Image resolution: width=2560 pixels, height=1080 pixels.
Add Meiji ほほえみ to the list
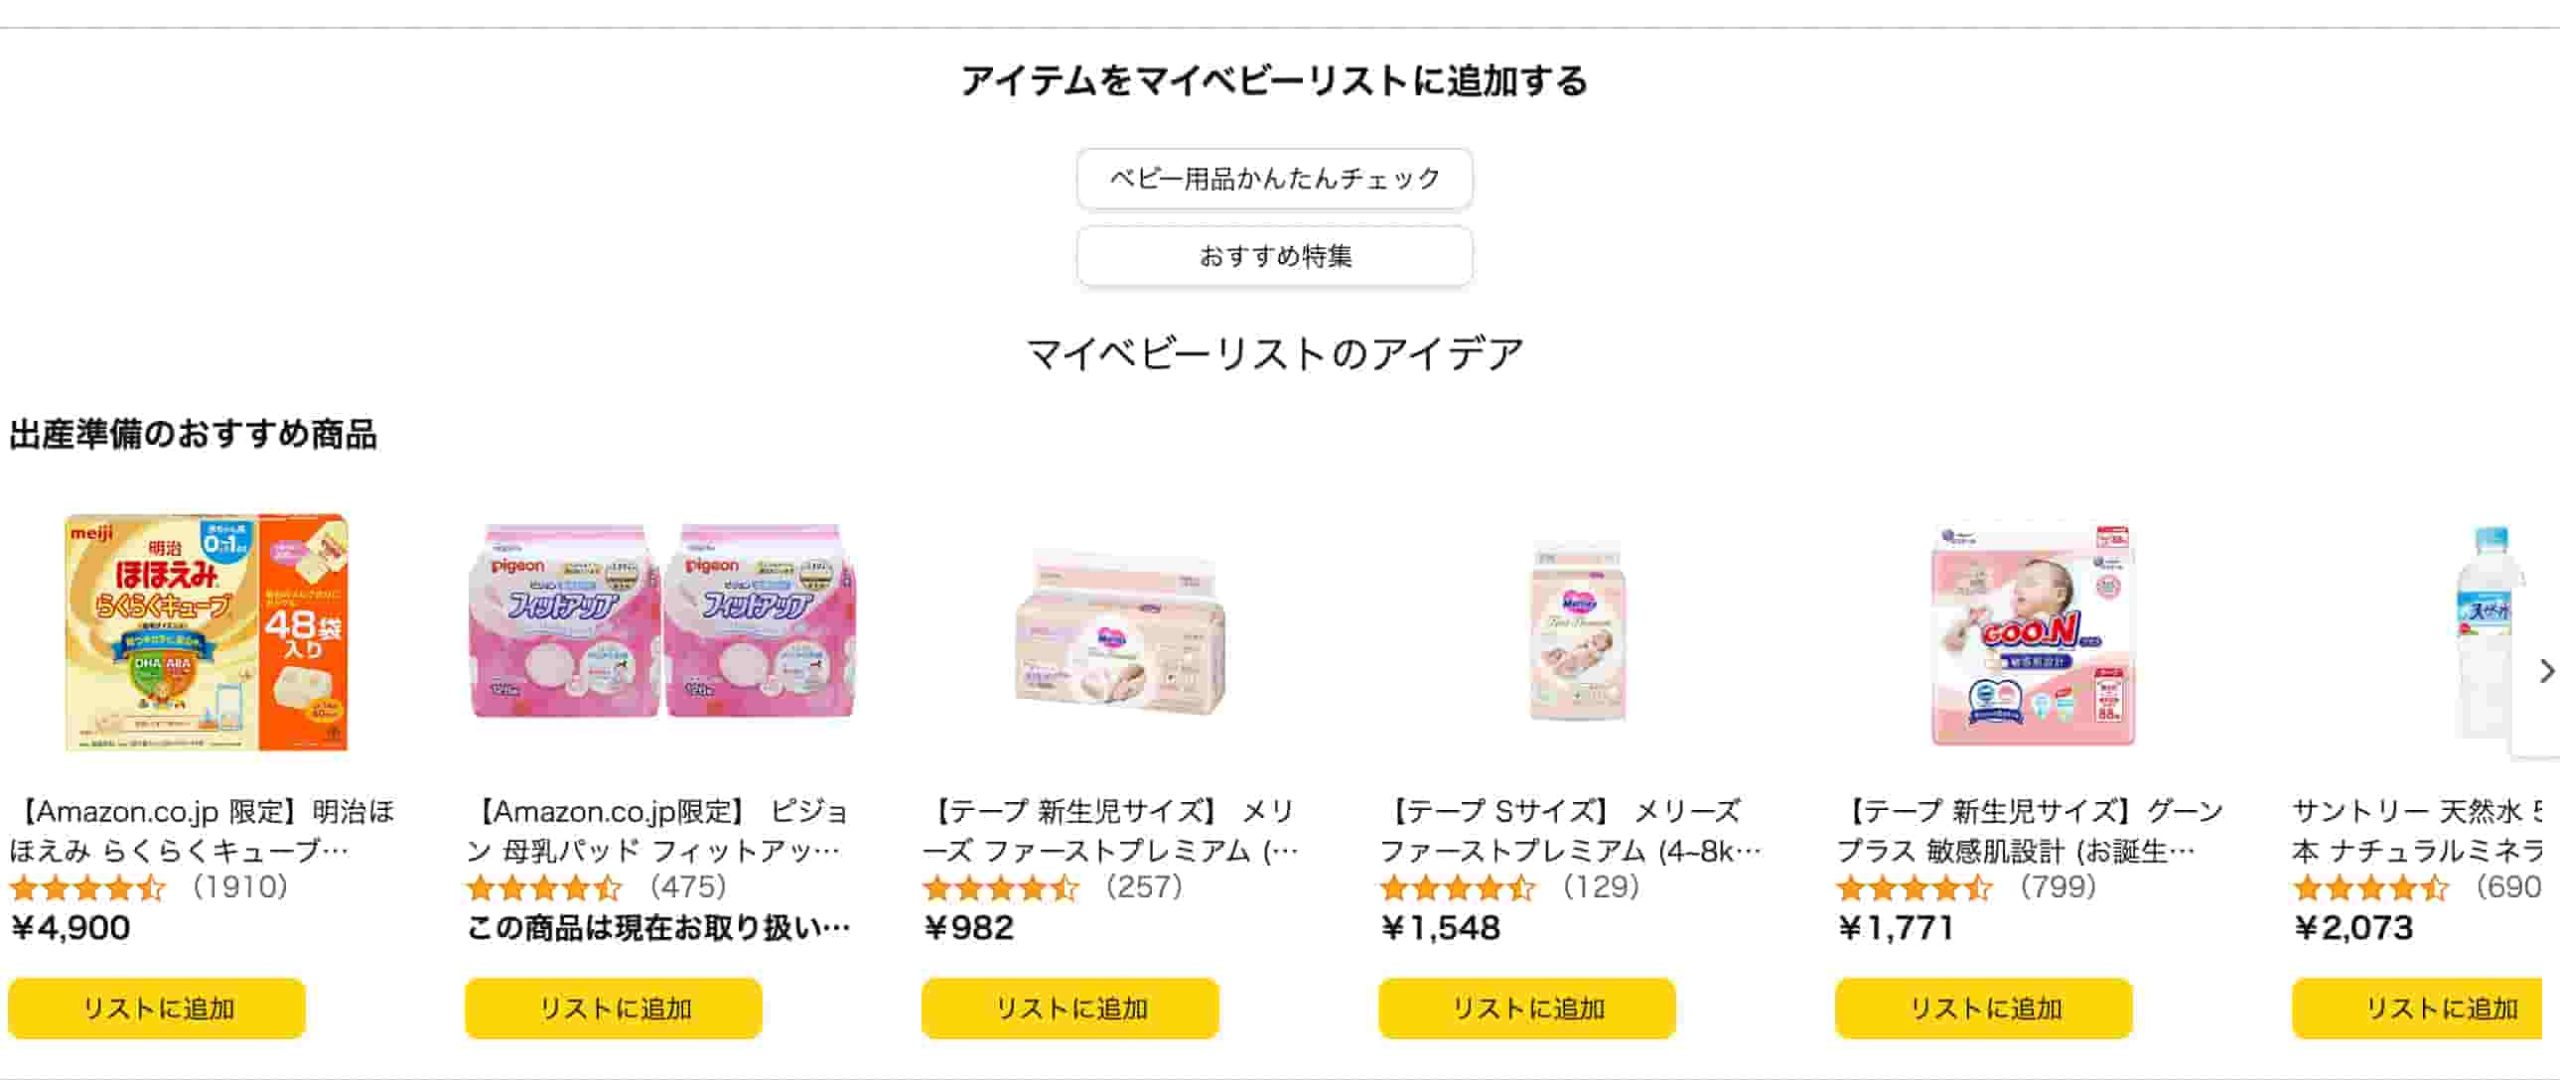[x=157, y=1008]
